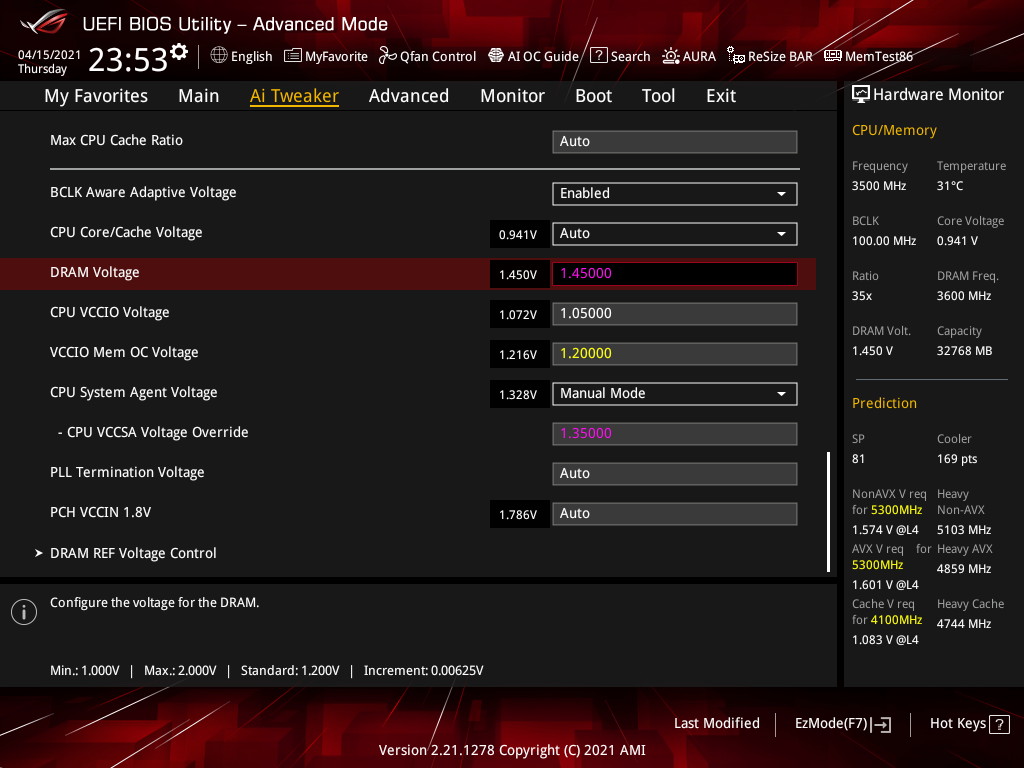Click the 1.786V PCH VCCIN reading
Screen dimensions: 1024x768
(x=519, y=515)
